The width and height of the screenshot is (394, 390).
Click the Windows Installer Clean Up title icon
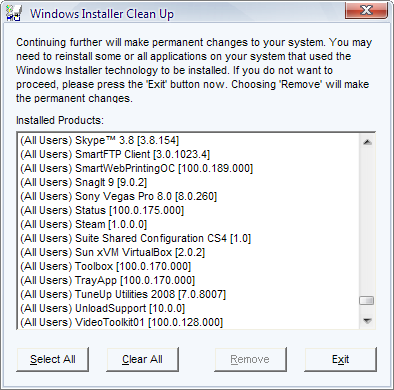[14, 14]
